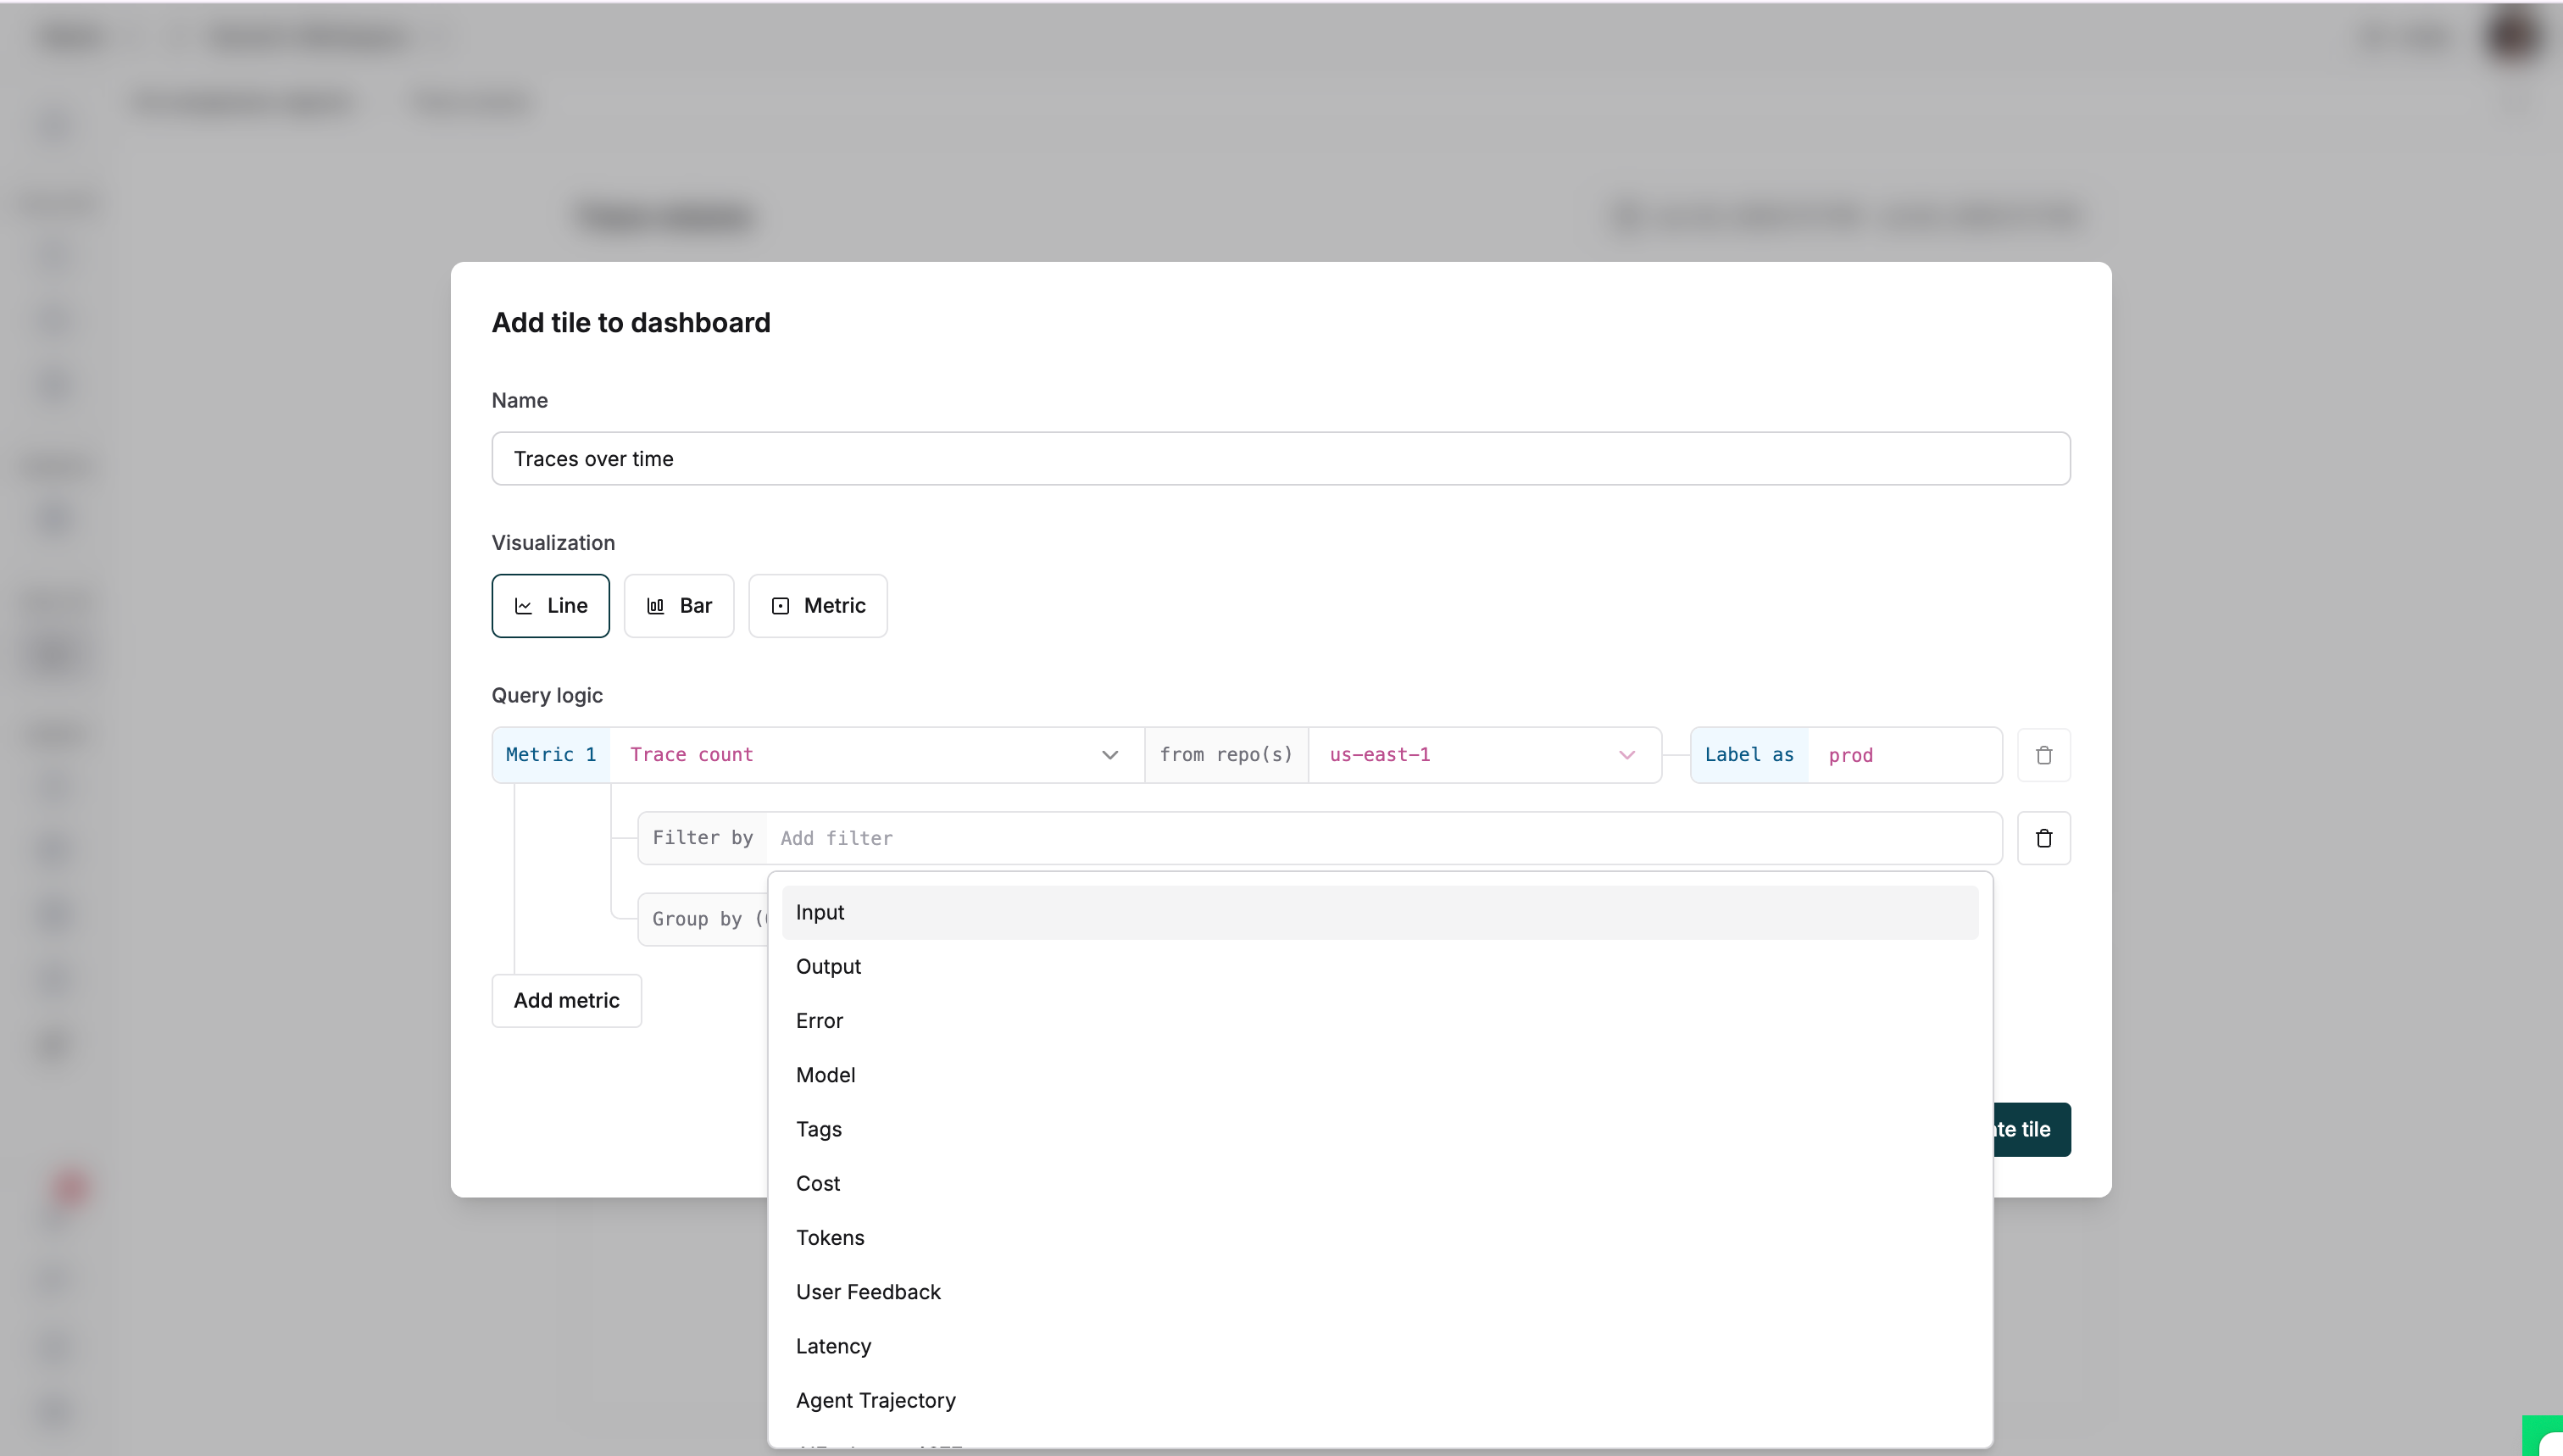Select the Metric visualization option

pyautogui.click(x=817, y=605)
